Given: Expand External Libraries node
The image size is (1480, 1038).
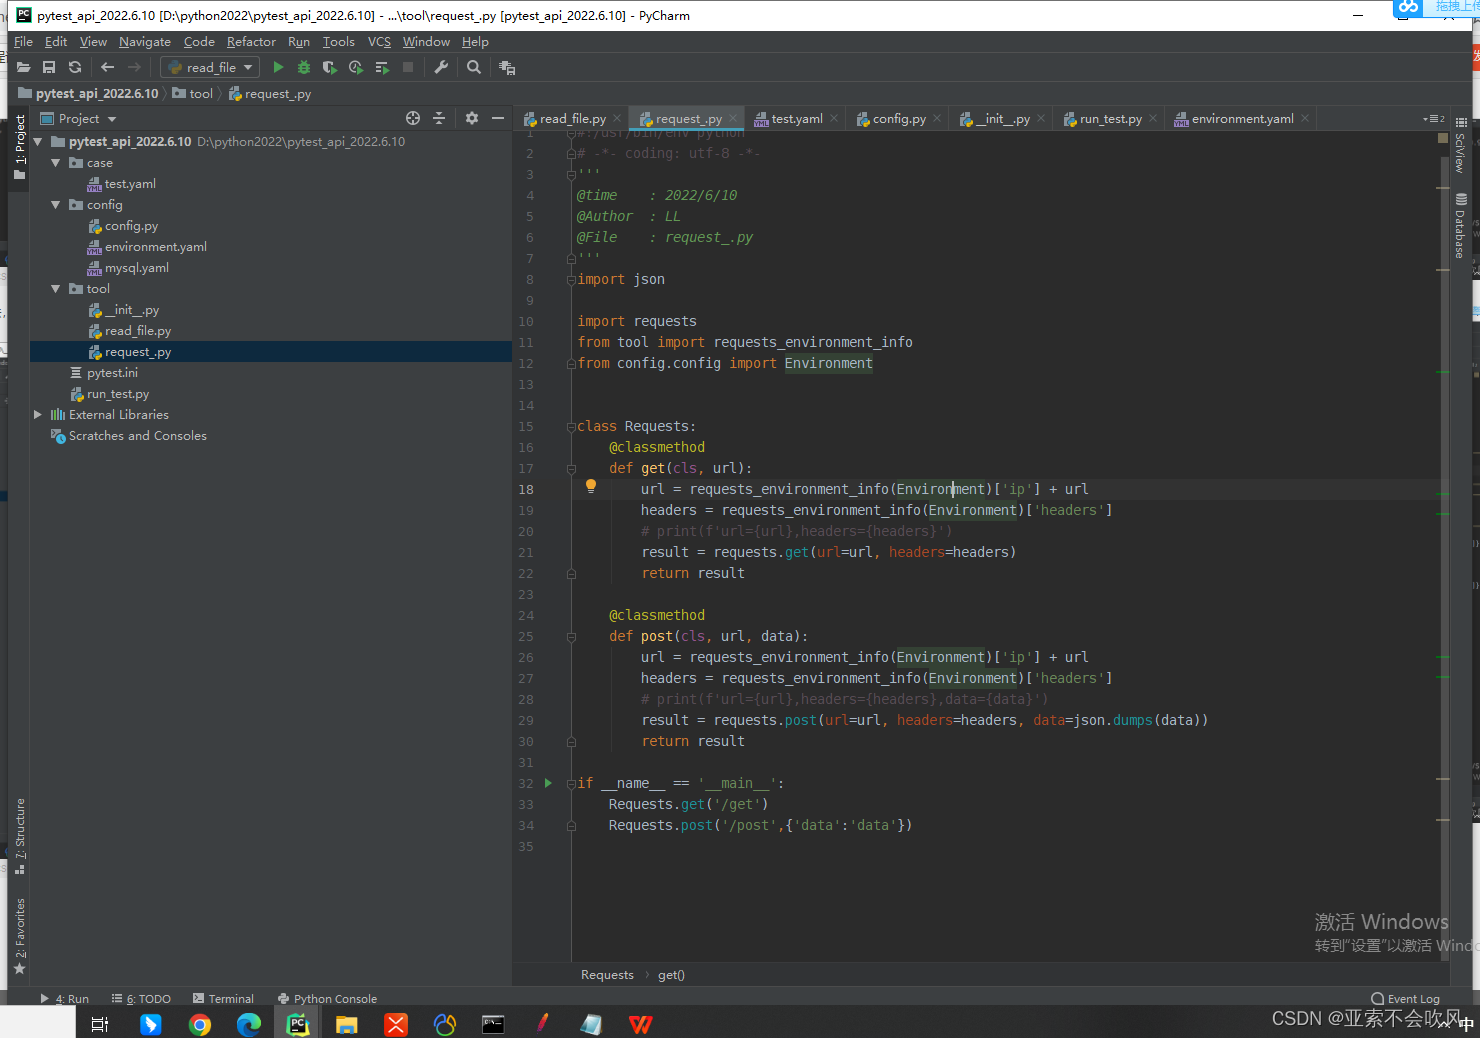Looking at the screenshot, I should (x=38, y=415).
